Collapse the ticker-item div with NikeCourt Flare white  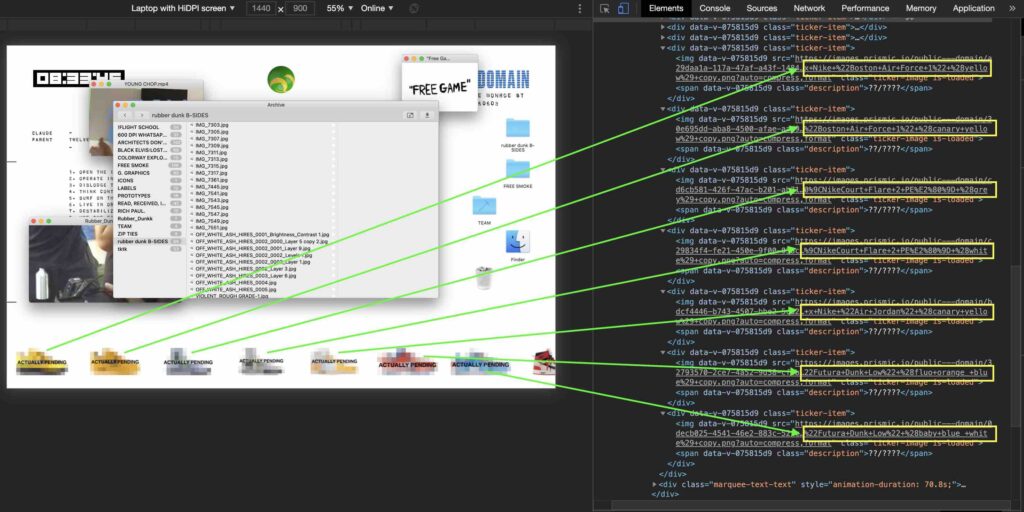tap(664, 230)
